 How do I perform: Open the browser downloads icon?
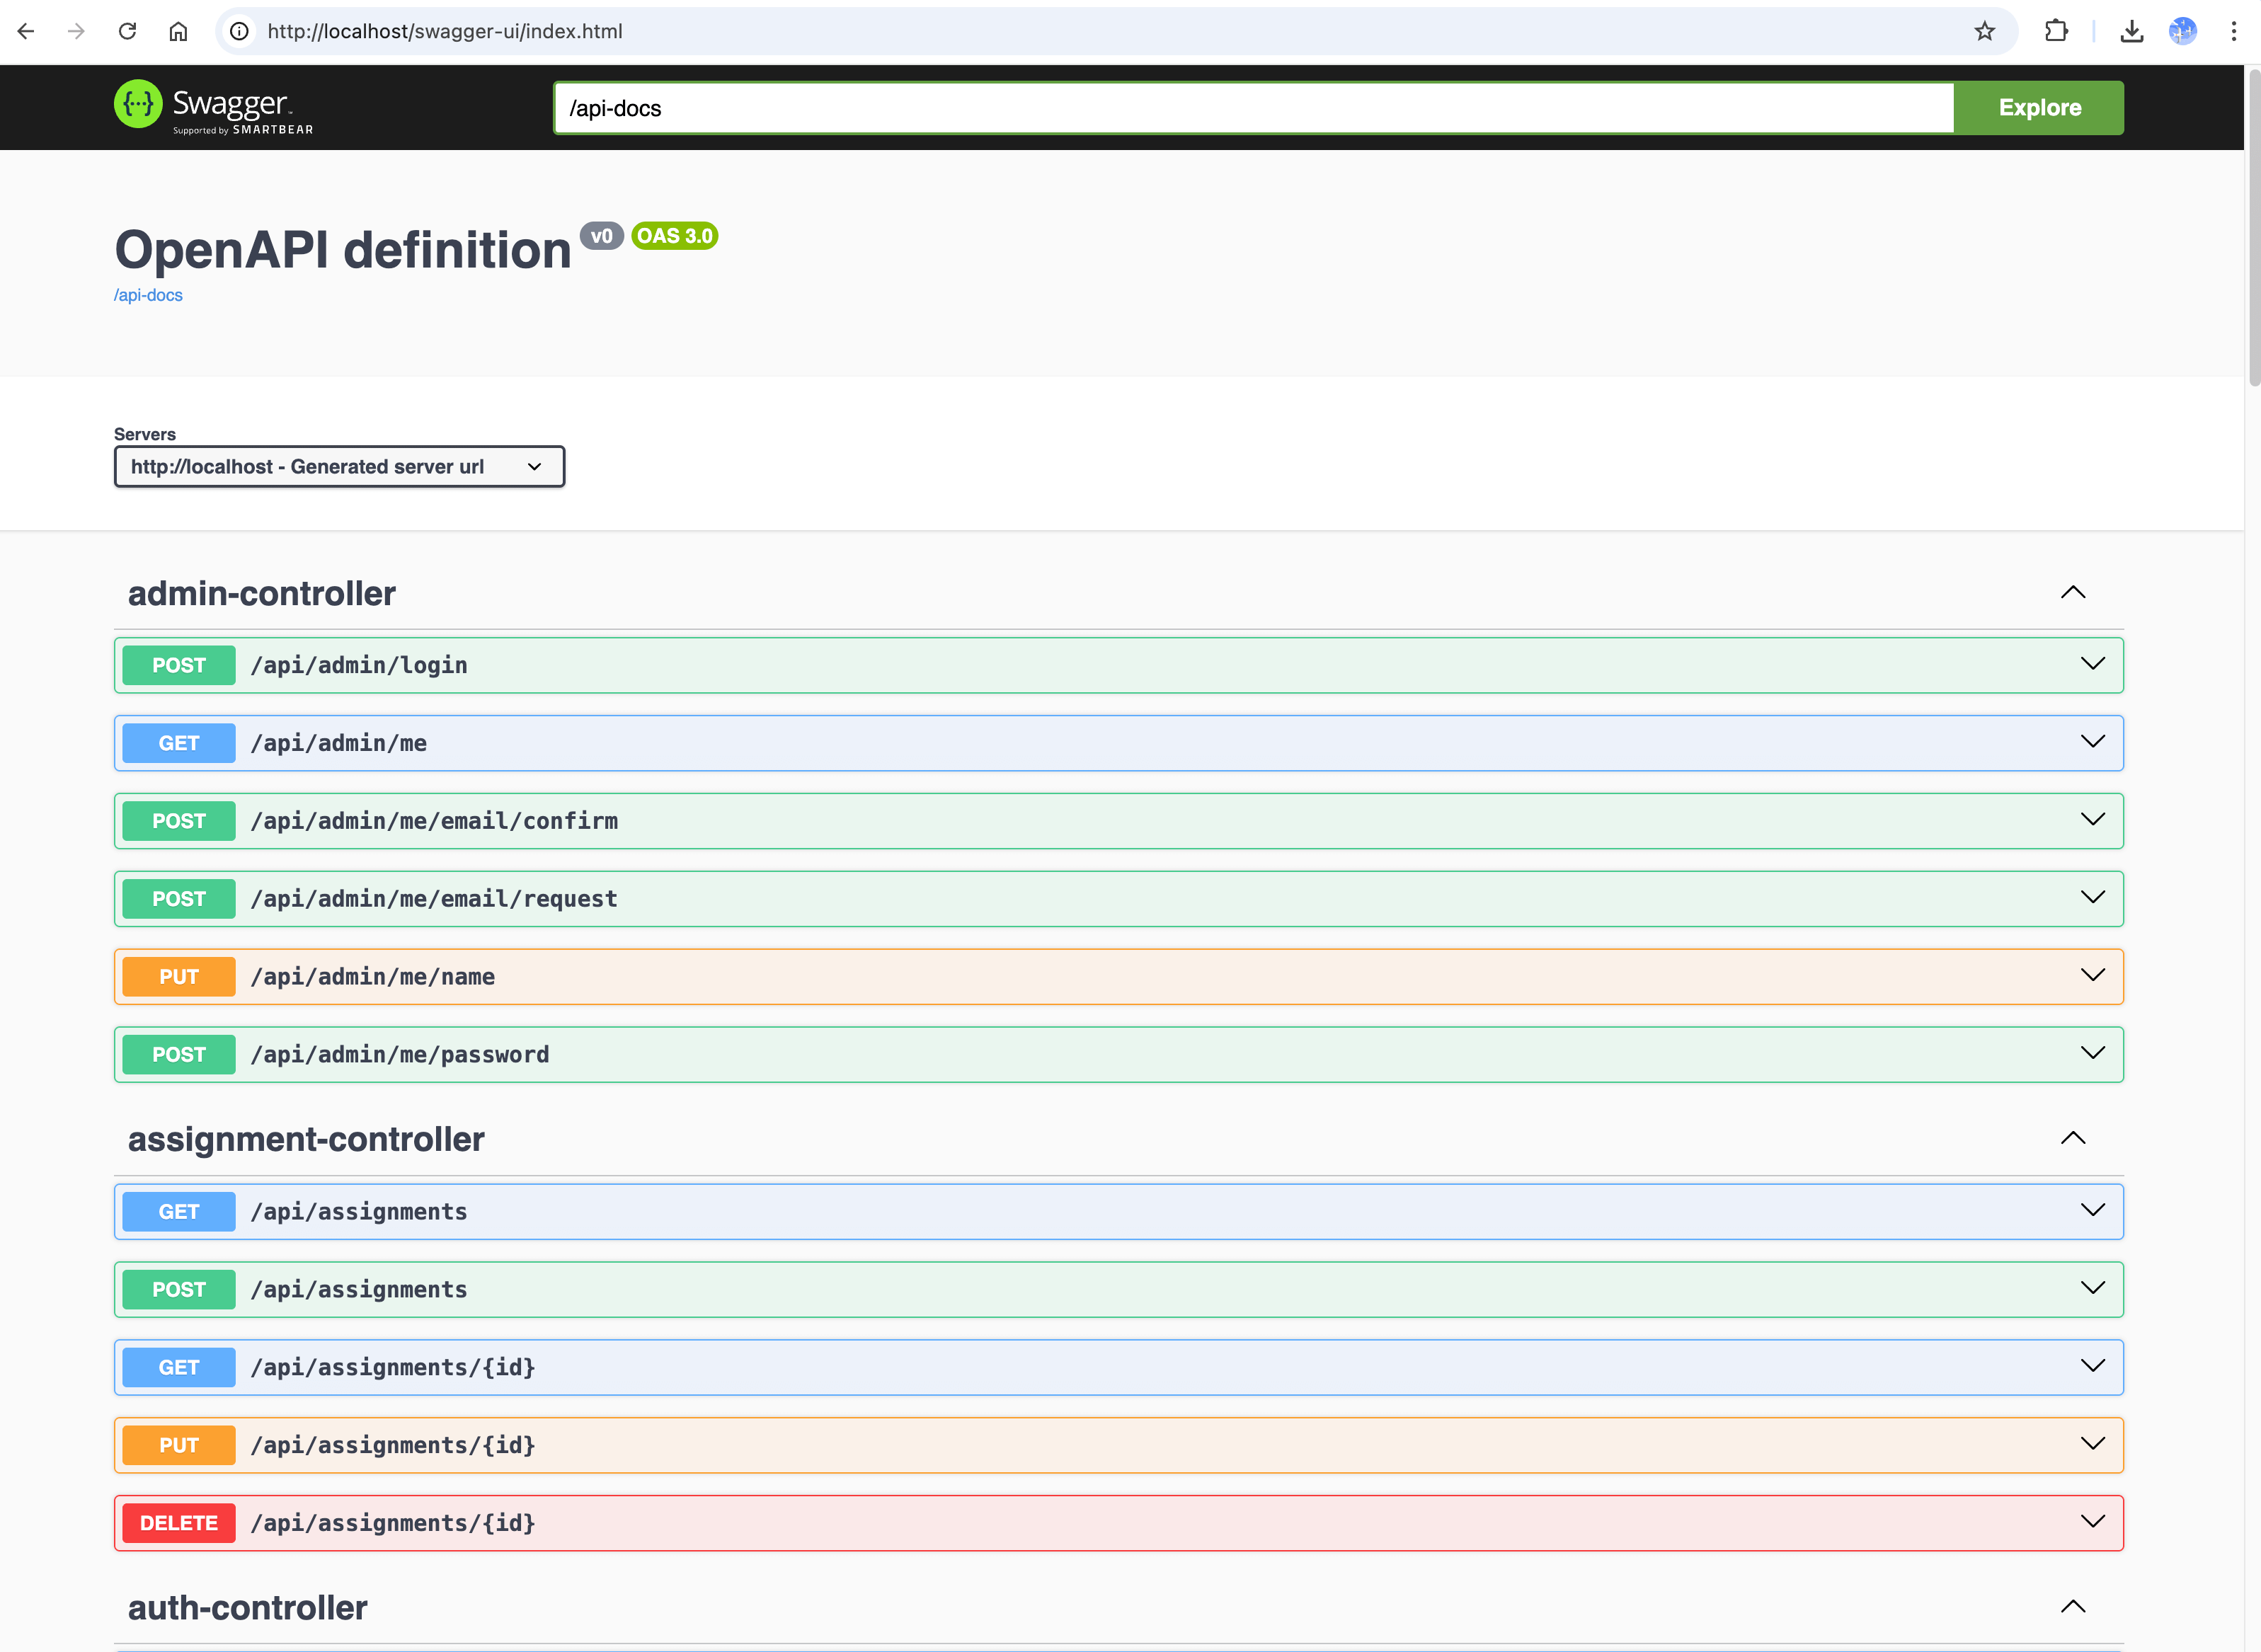(x=2132, y=31)
